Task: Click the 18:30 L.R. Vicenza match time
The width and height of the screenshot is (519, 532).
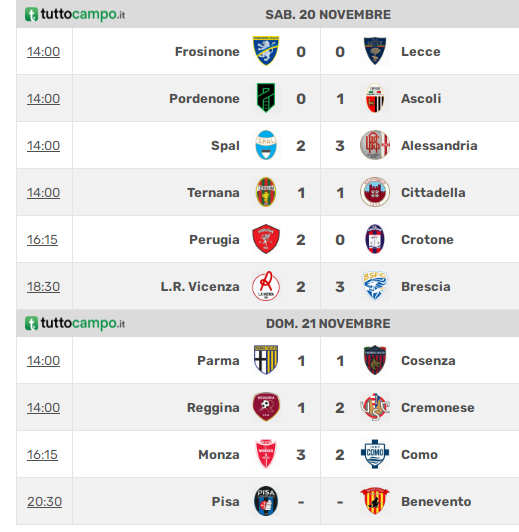Action: coord(43,286)
